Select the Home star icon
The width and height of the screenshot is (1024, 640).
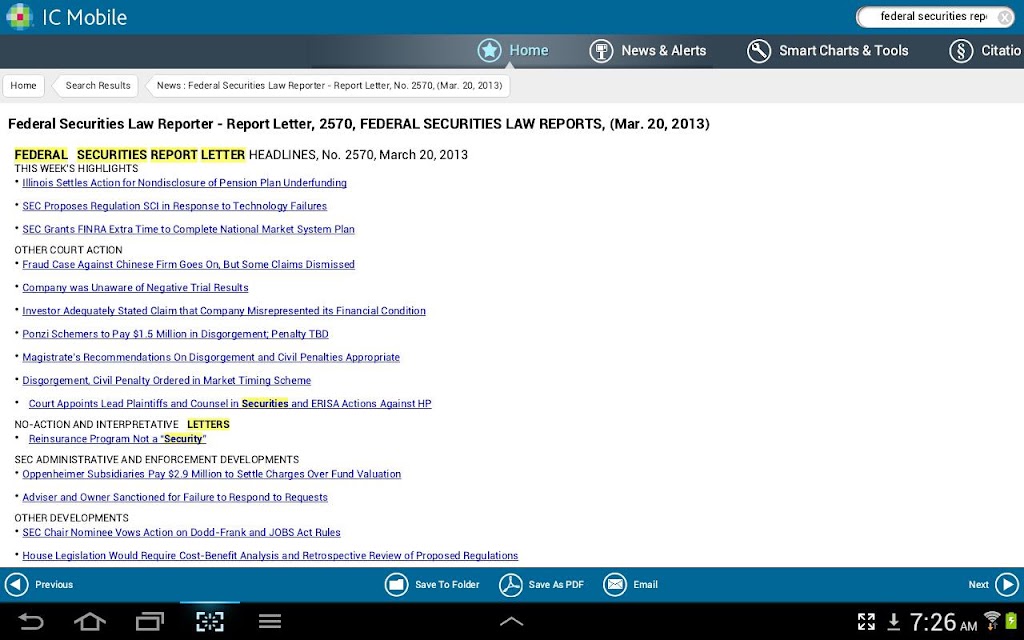489,50
